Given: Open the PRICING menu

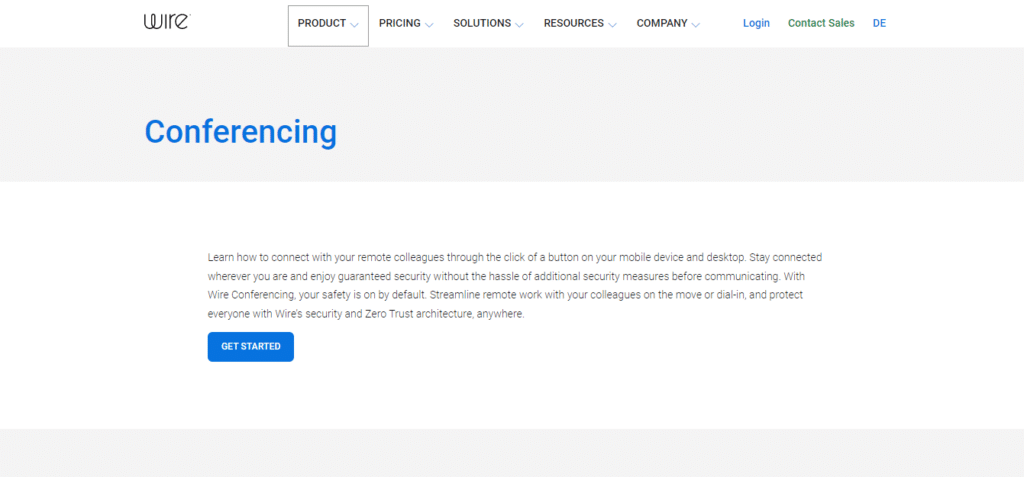Looking at the screenshot, I should coord(399,23).
